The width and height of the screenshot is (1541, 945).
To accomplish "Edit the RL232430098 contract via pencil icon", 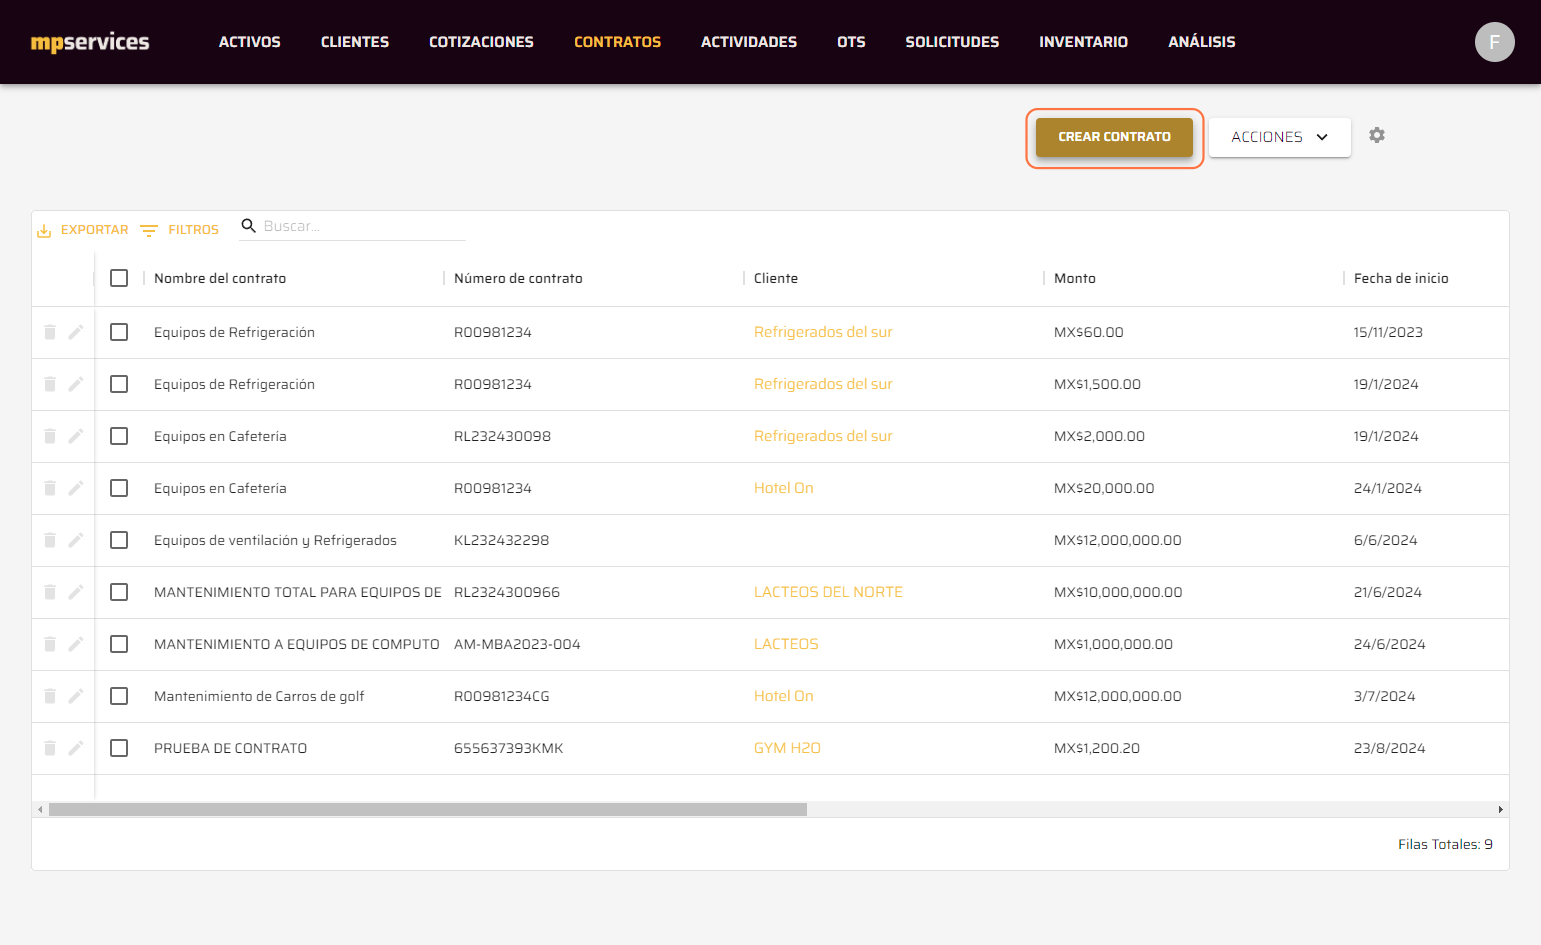I will (76, 436).
